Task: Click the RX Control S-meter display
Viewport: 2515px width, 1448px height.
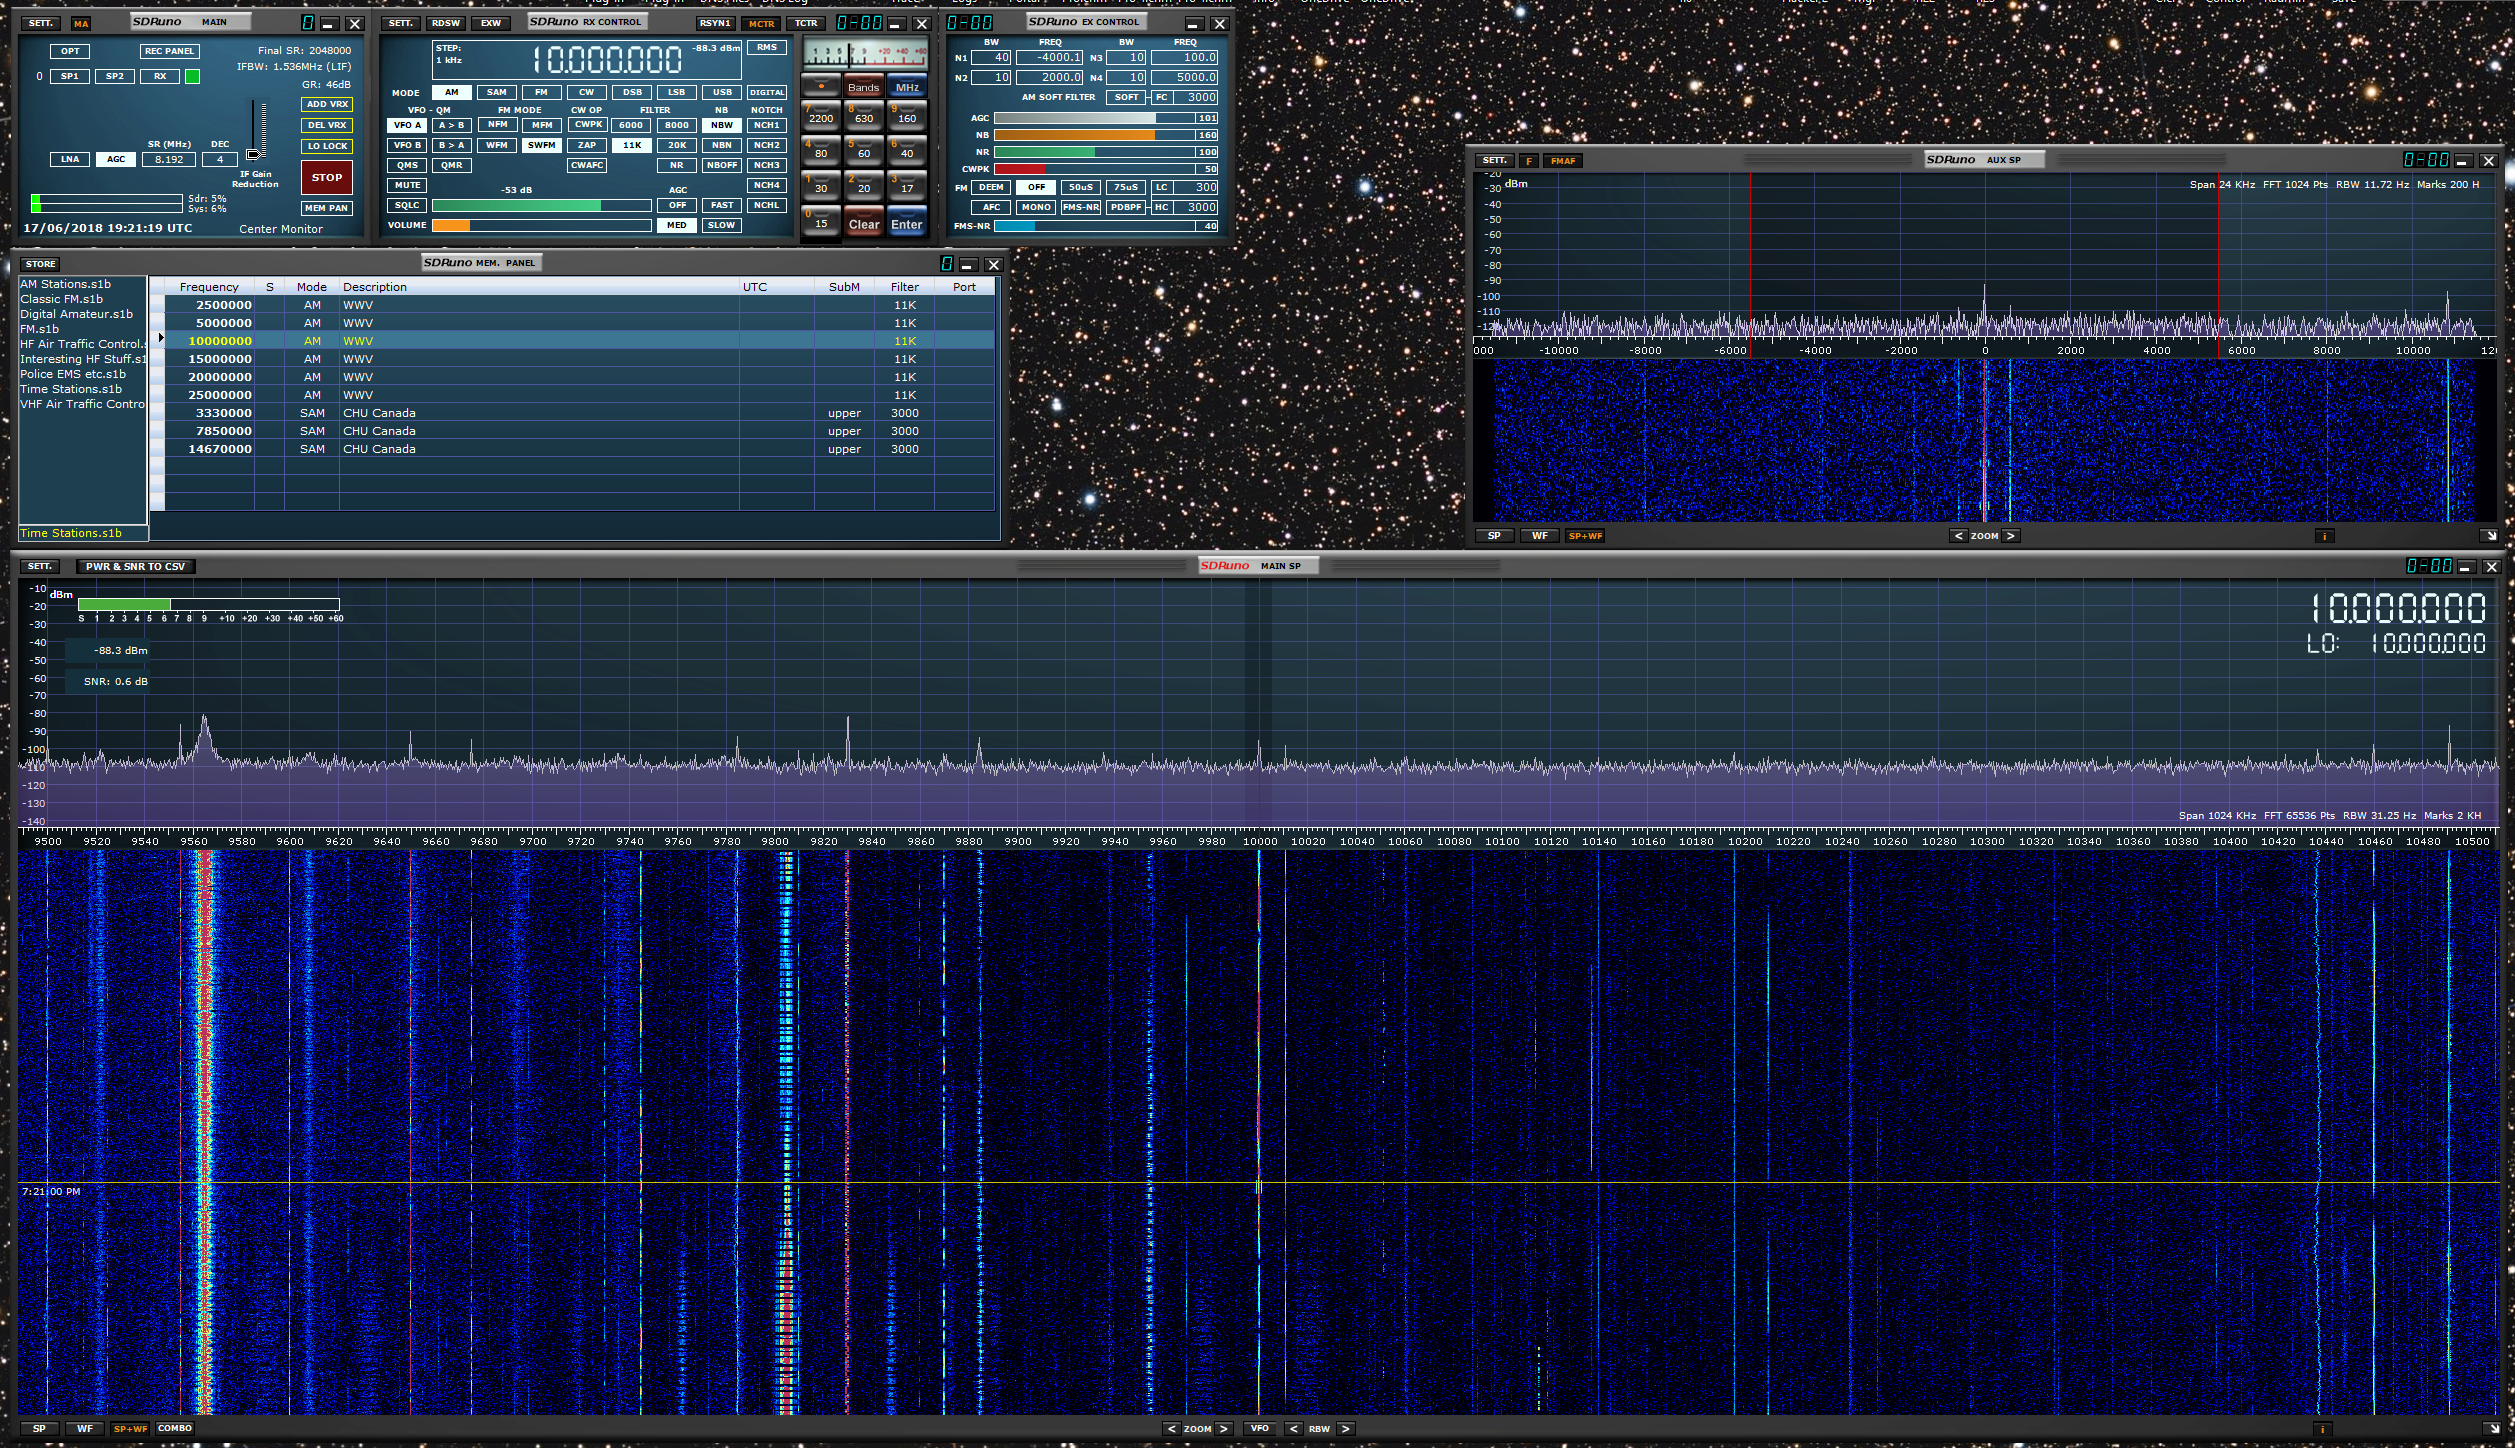Action: 865,55
